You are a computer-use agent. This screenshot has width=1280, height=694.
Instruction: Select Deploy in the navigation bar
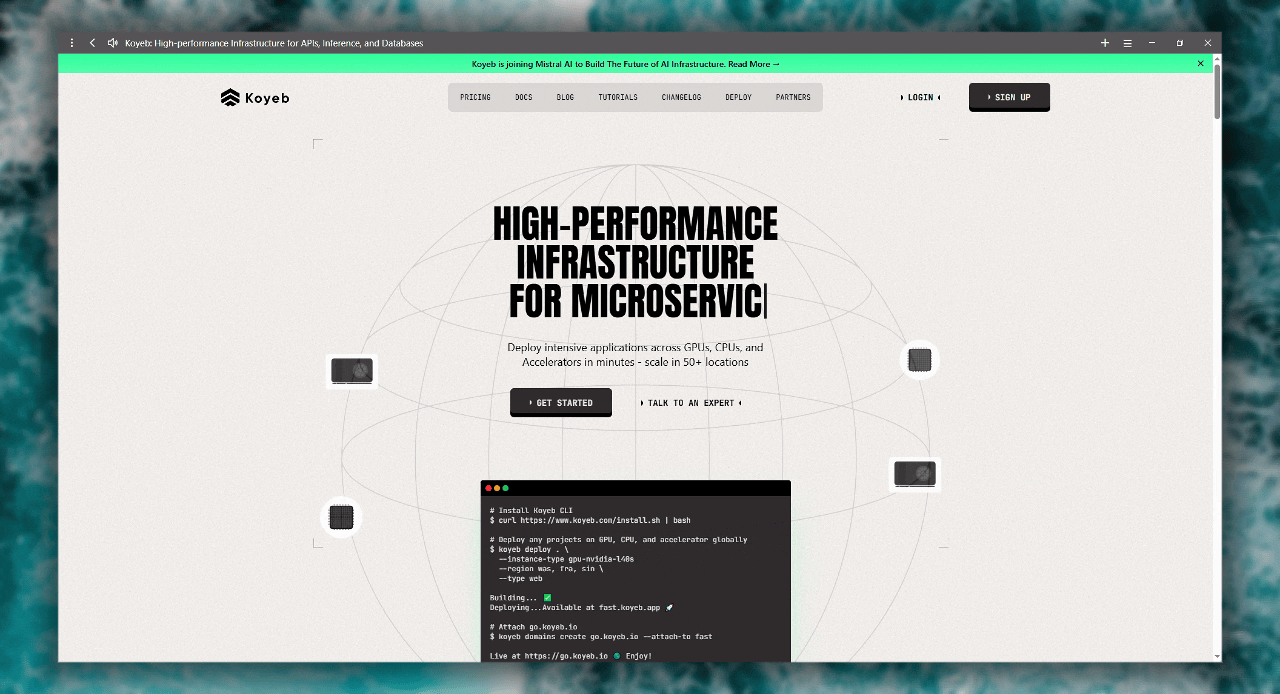pos(739,97)
